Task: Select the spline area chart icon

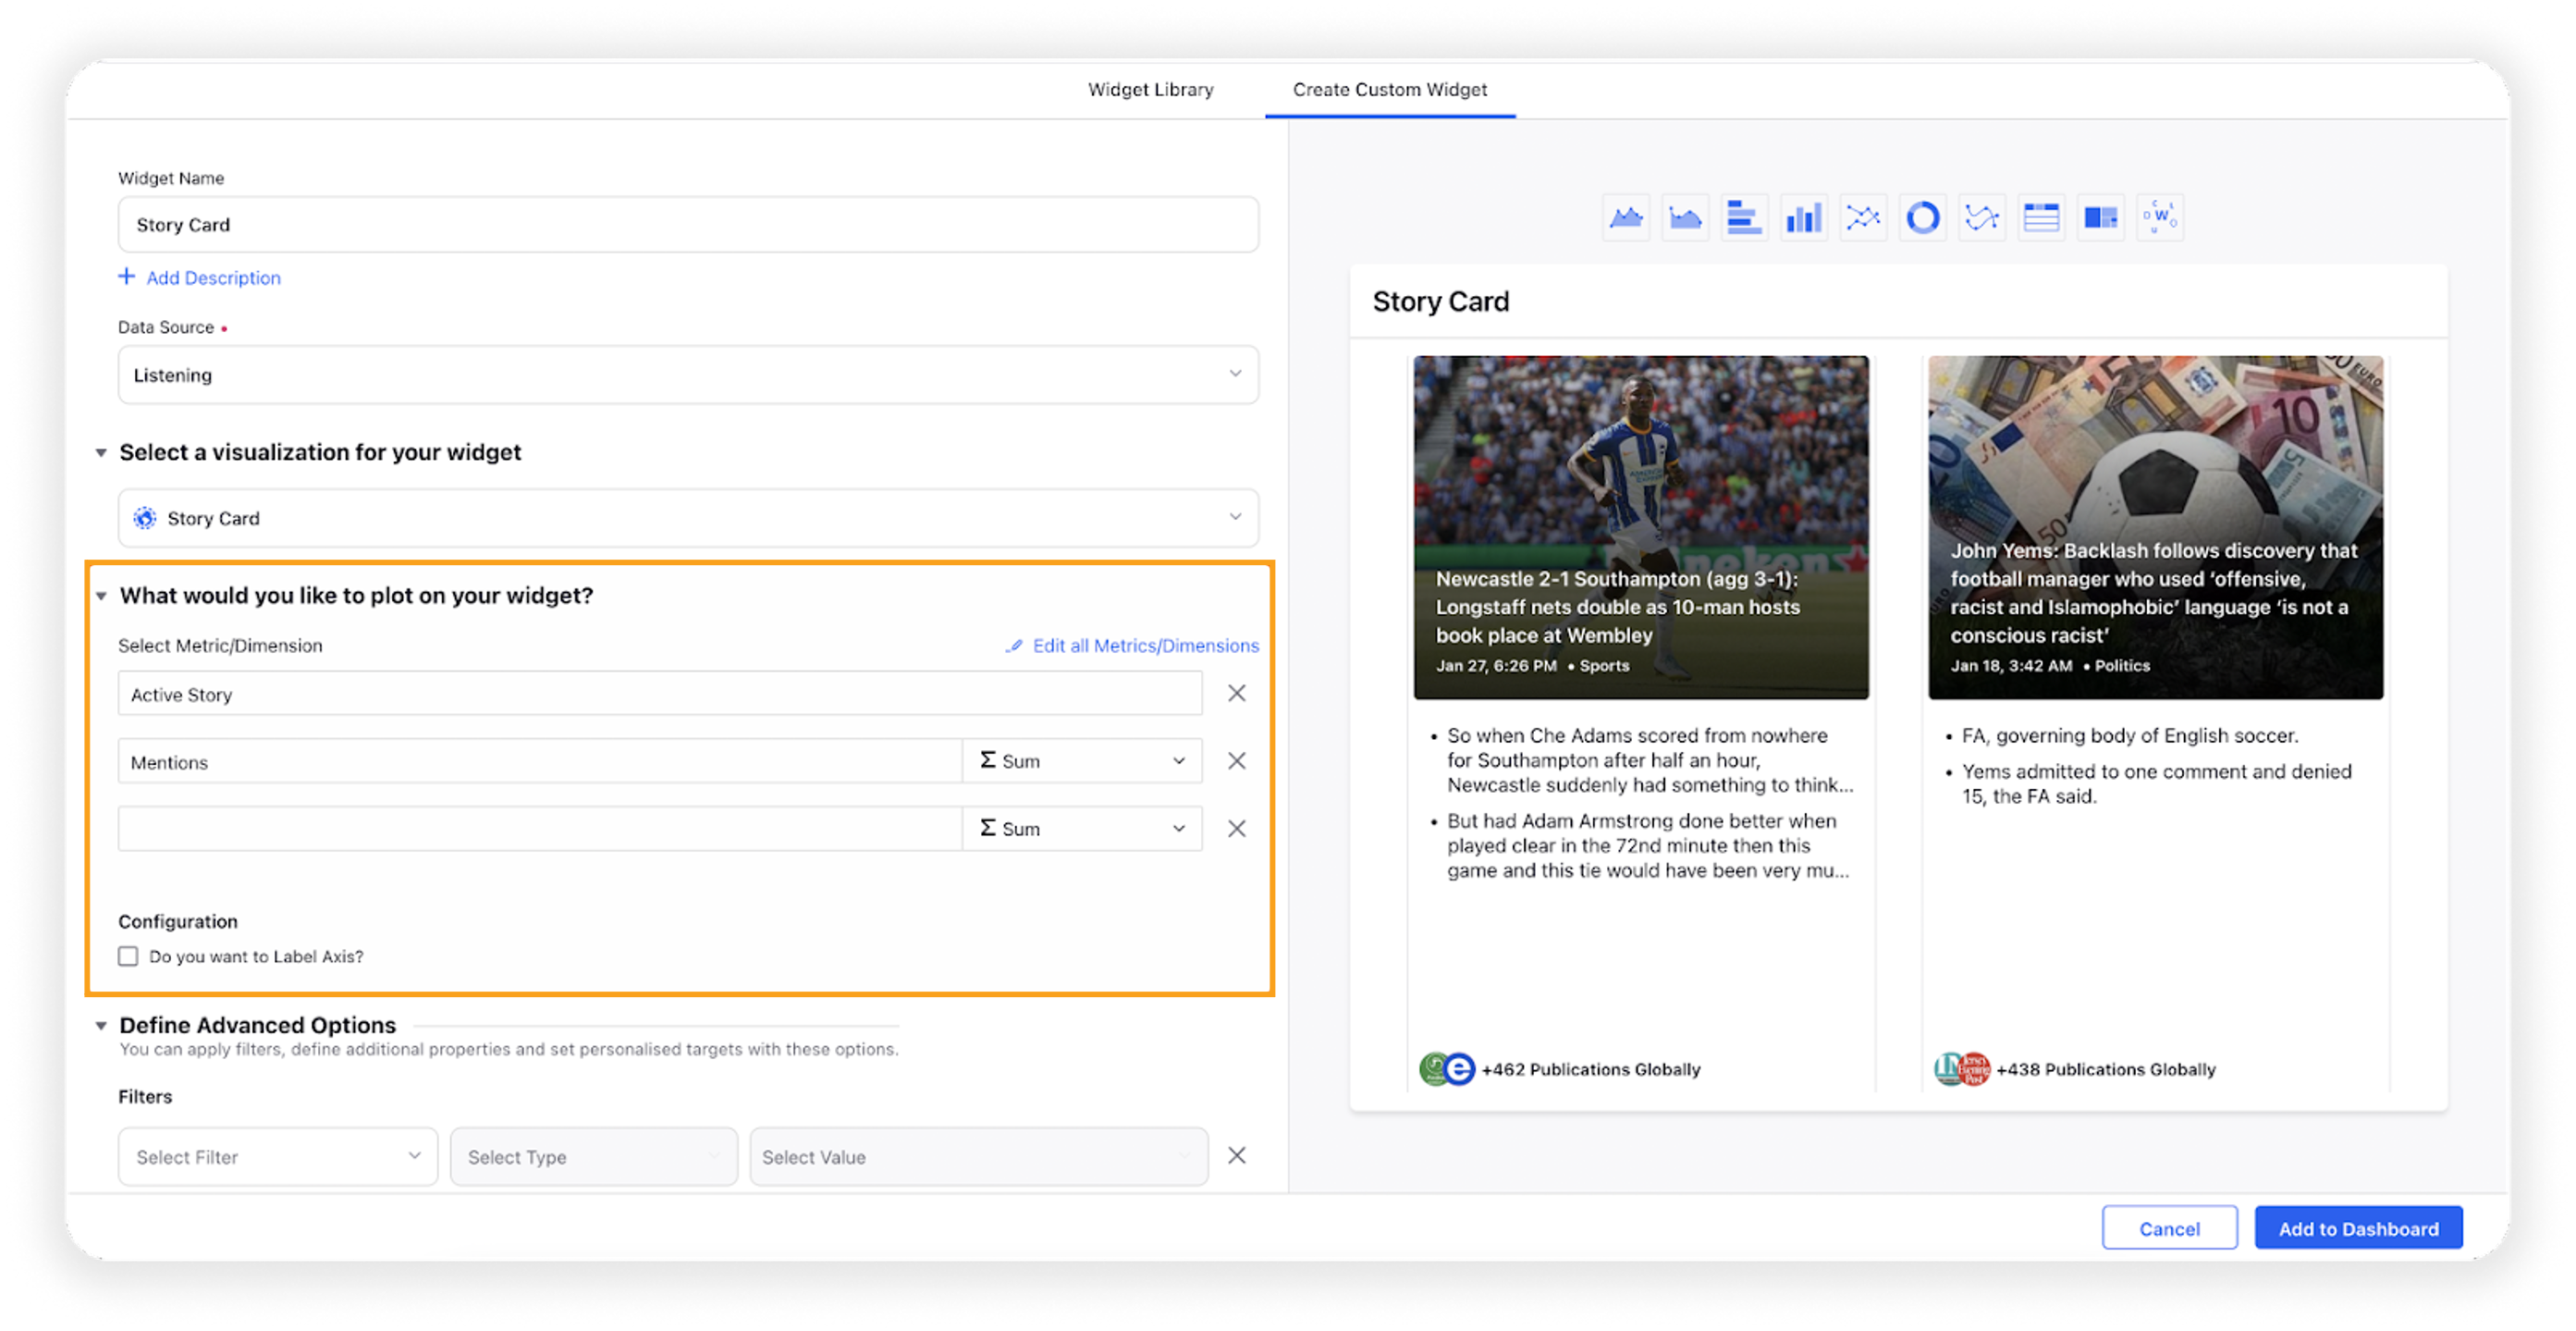Action: pyautogui.click(x=1685, y=217)
